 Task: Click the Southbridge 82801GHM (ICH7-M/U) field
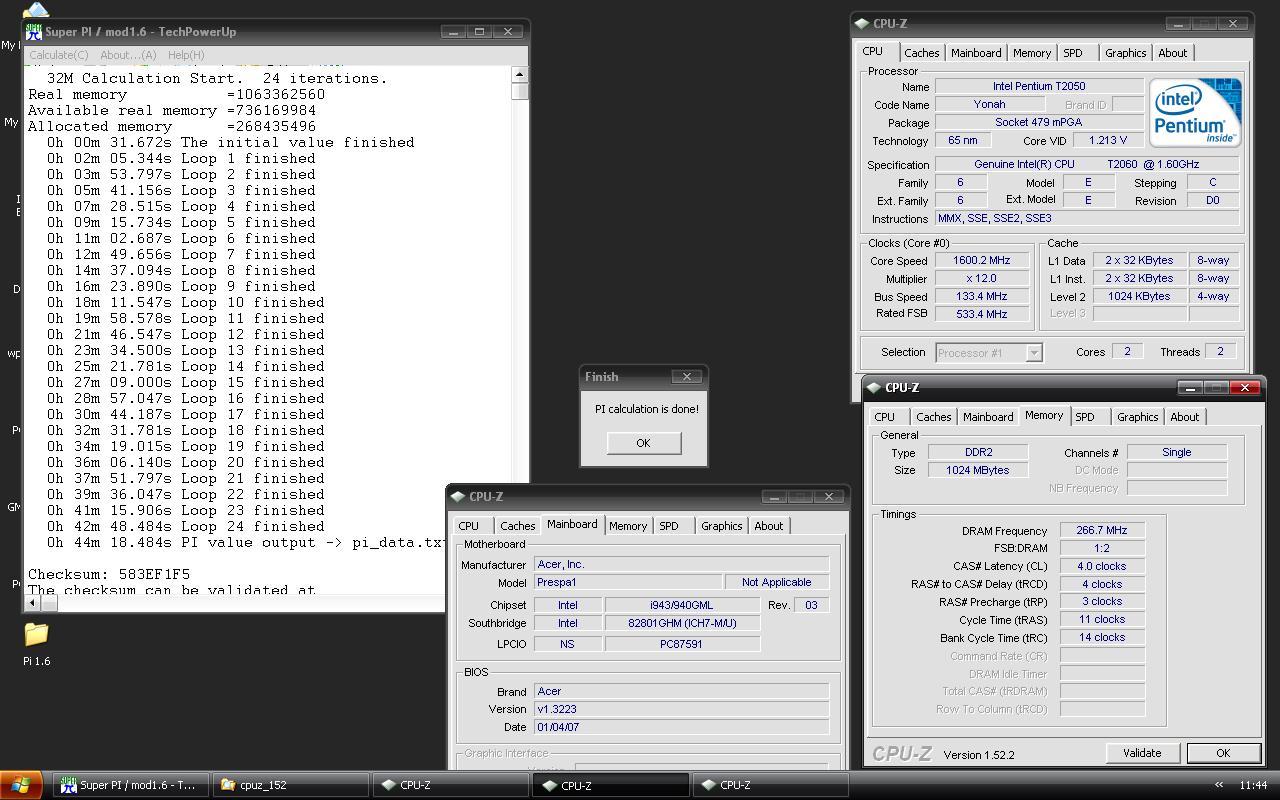click(x=682, y=623)
